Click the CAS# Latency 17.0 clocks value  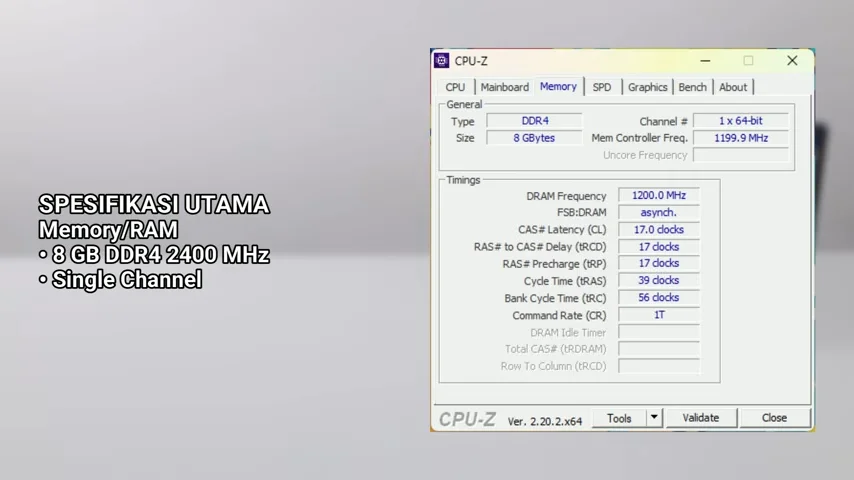pos(658,229)
